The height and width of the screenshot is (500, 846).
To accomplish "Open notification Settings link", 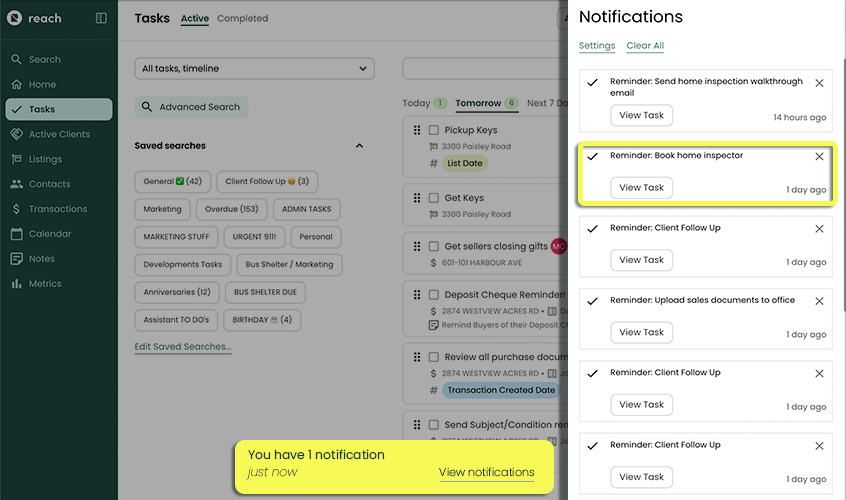I will click(x=597, y=46).
